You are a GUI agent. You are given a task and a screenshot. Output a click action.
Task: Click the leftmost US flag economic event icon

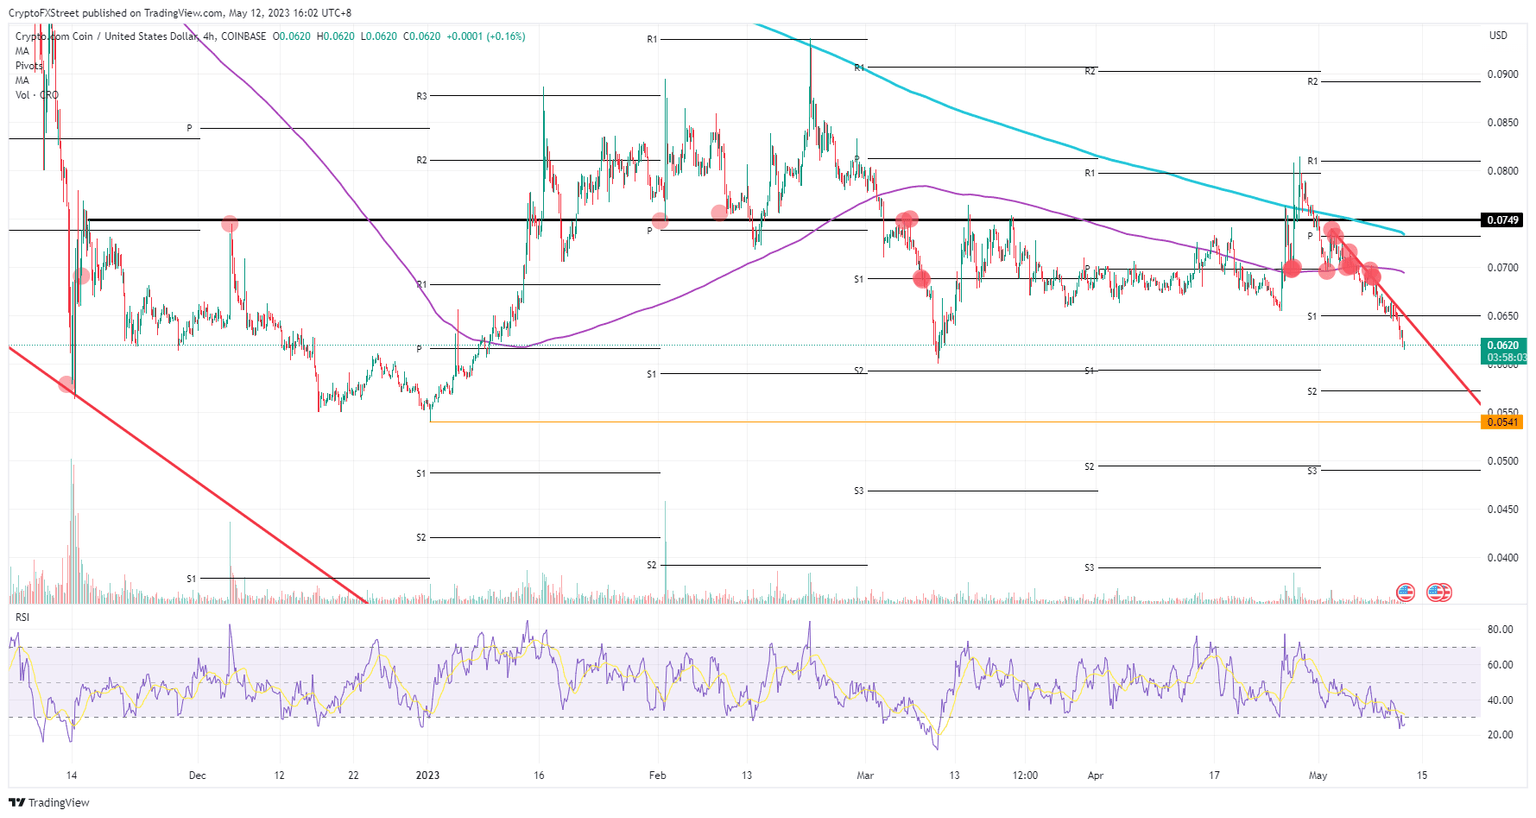click(x=1404, y=592)
